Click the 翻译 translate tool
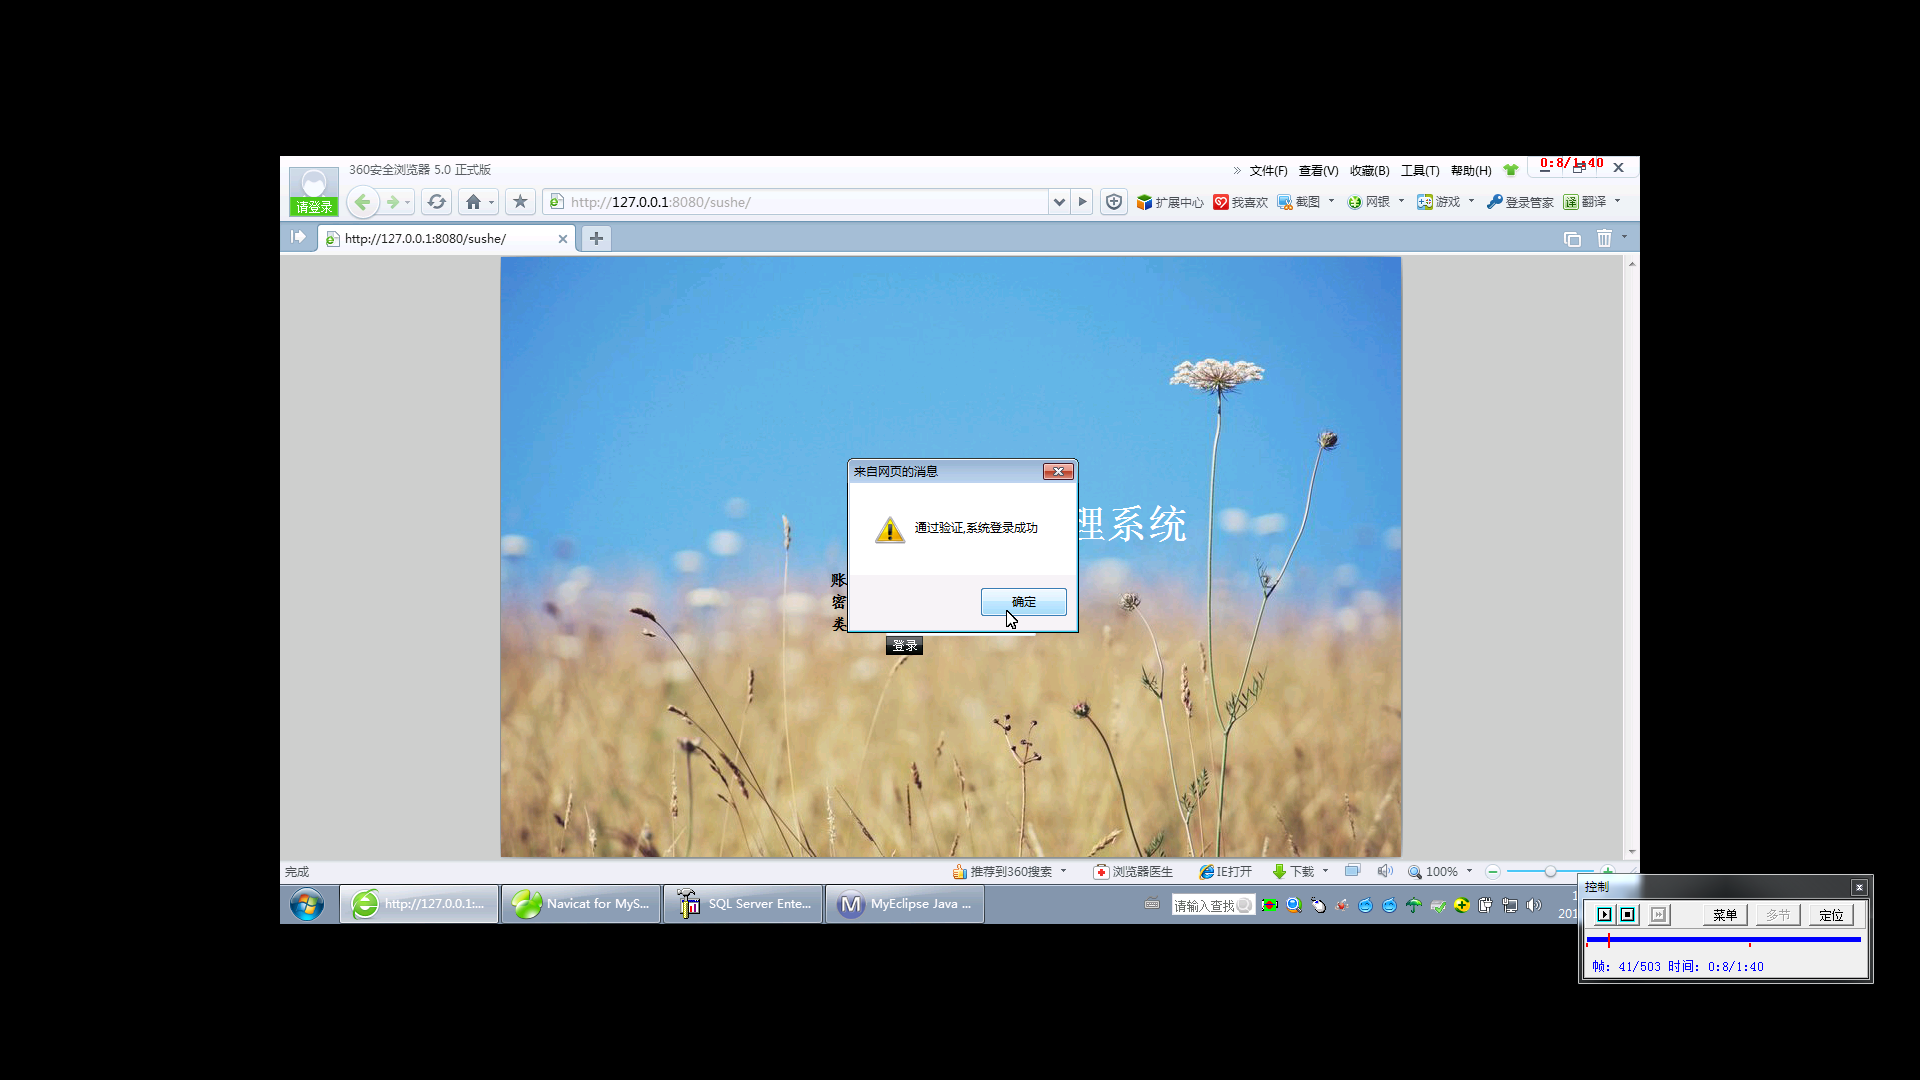This screenshot has width=1920, height=1080. 1586,202
